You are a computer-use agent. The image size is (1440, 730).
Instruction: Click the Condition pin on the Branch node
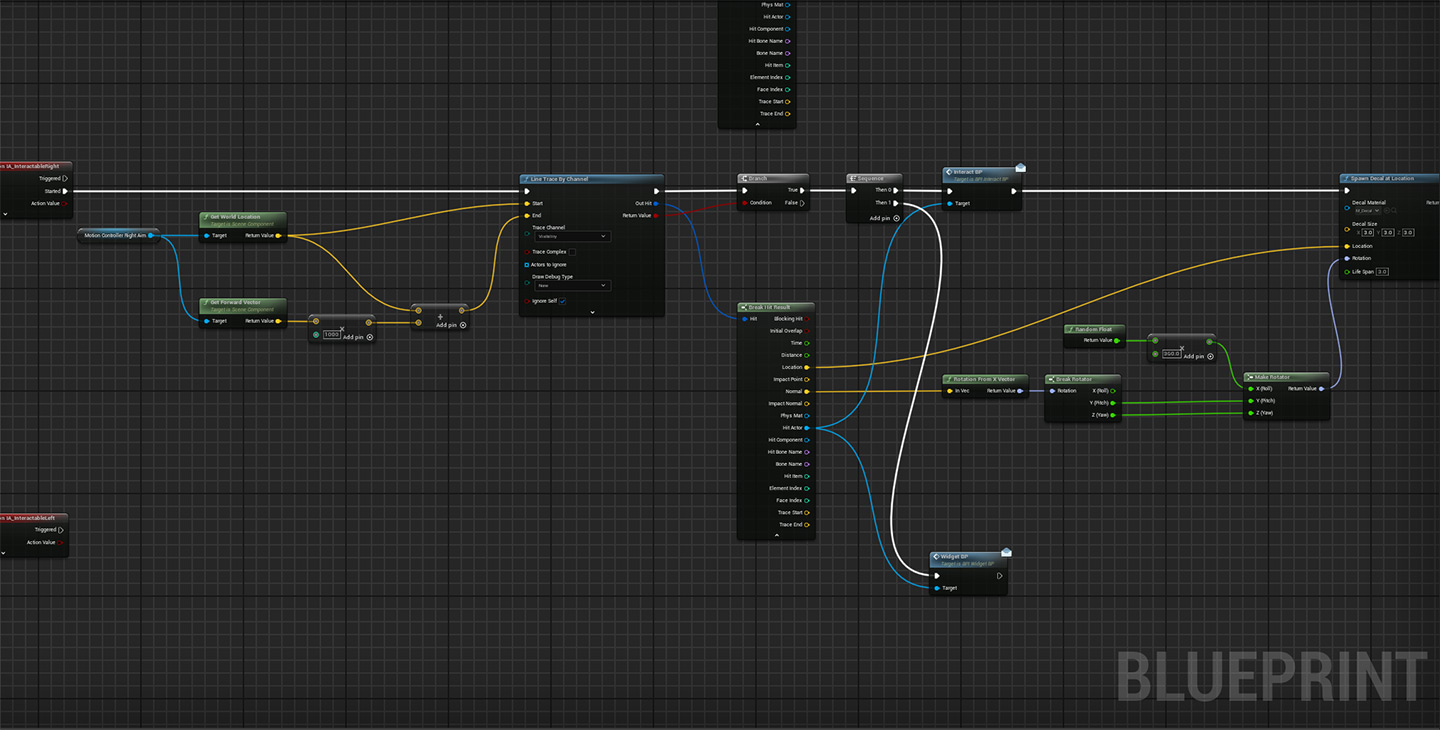(x=745, y=203)
